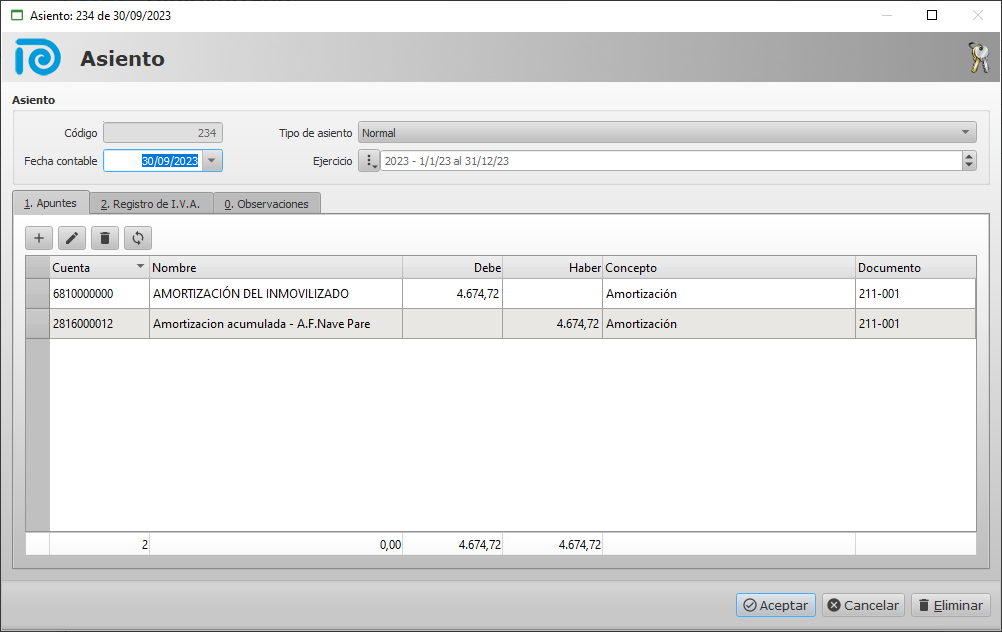Click the Ejercicio spinner arrows
Screen dimensions: 1002x632
tap(968, 161)
